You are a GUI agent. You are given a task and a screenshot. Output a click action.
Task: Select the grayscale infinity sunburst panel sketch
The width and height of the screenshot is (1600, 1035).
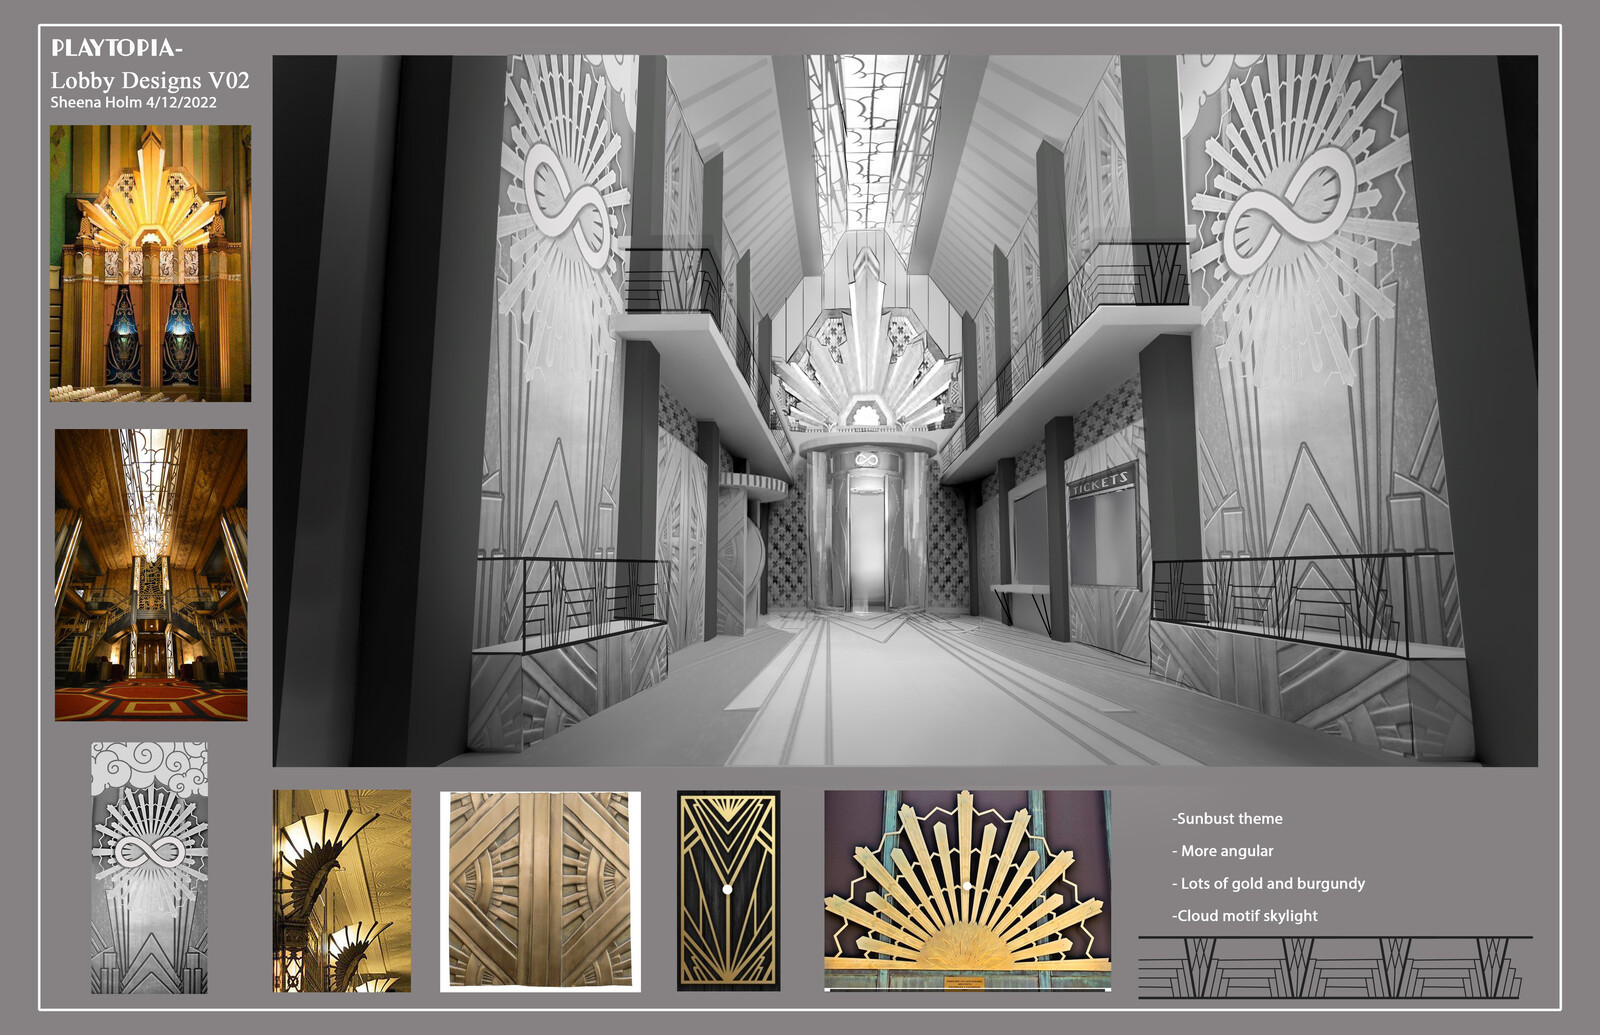coord(149,867)
